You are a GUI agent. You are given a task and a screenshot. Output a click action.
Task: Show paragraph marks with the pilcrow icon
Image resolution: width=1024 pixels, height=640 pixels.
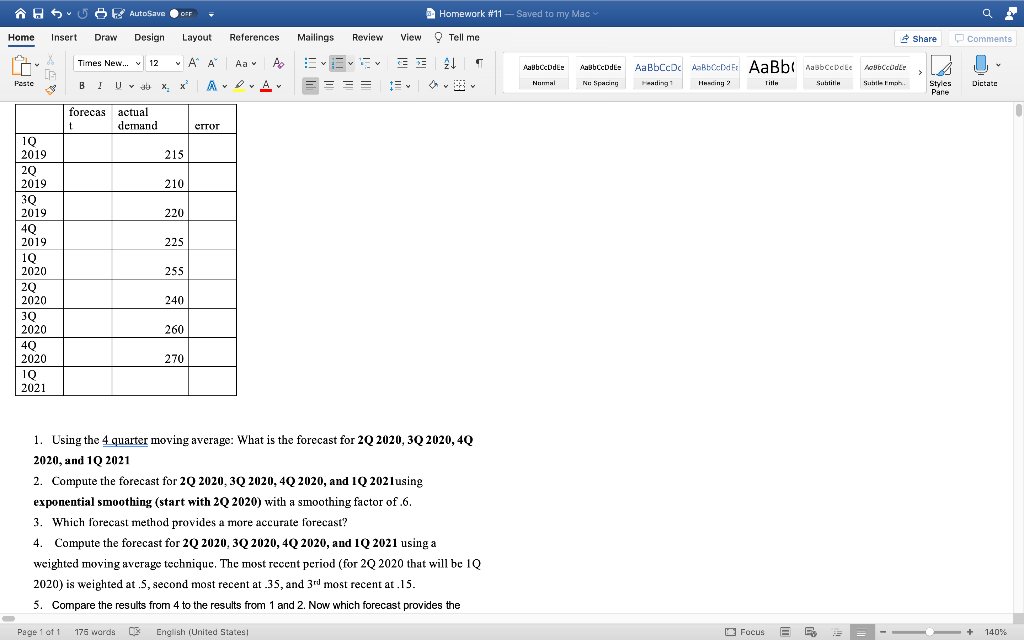point(477,62)
